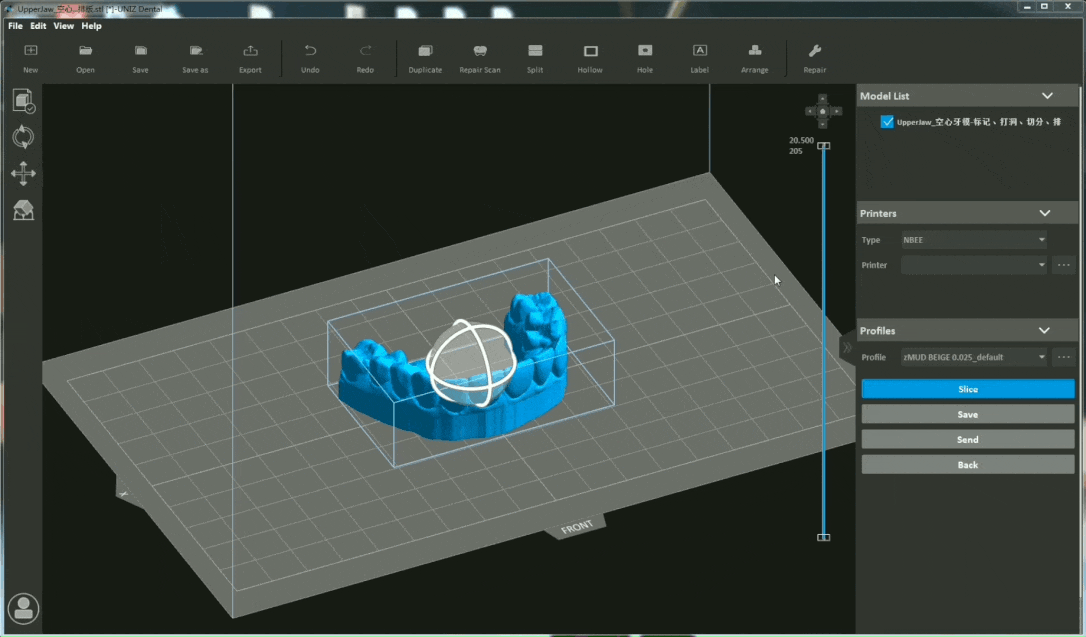Open the View menu

(x=64, y=26)
